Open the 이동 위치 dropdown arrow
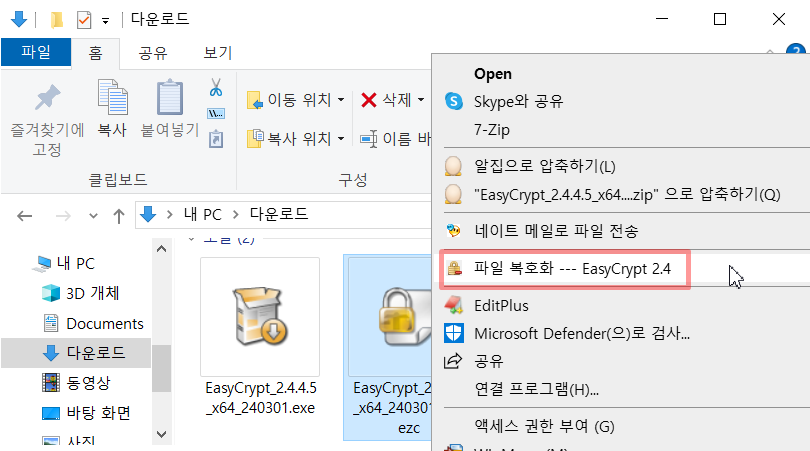 point(341,100)
